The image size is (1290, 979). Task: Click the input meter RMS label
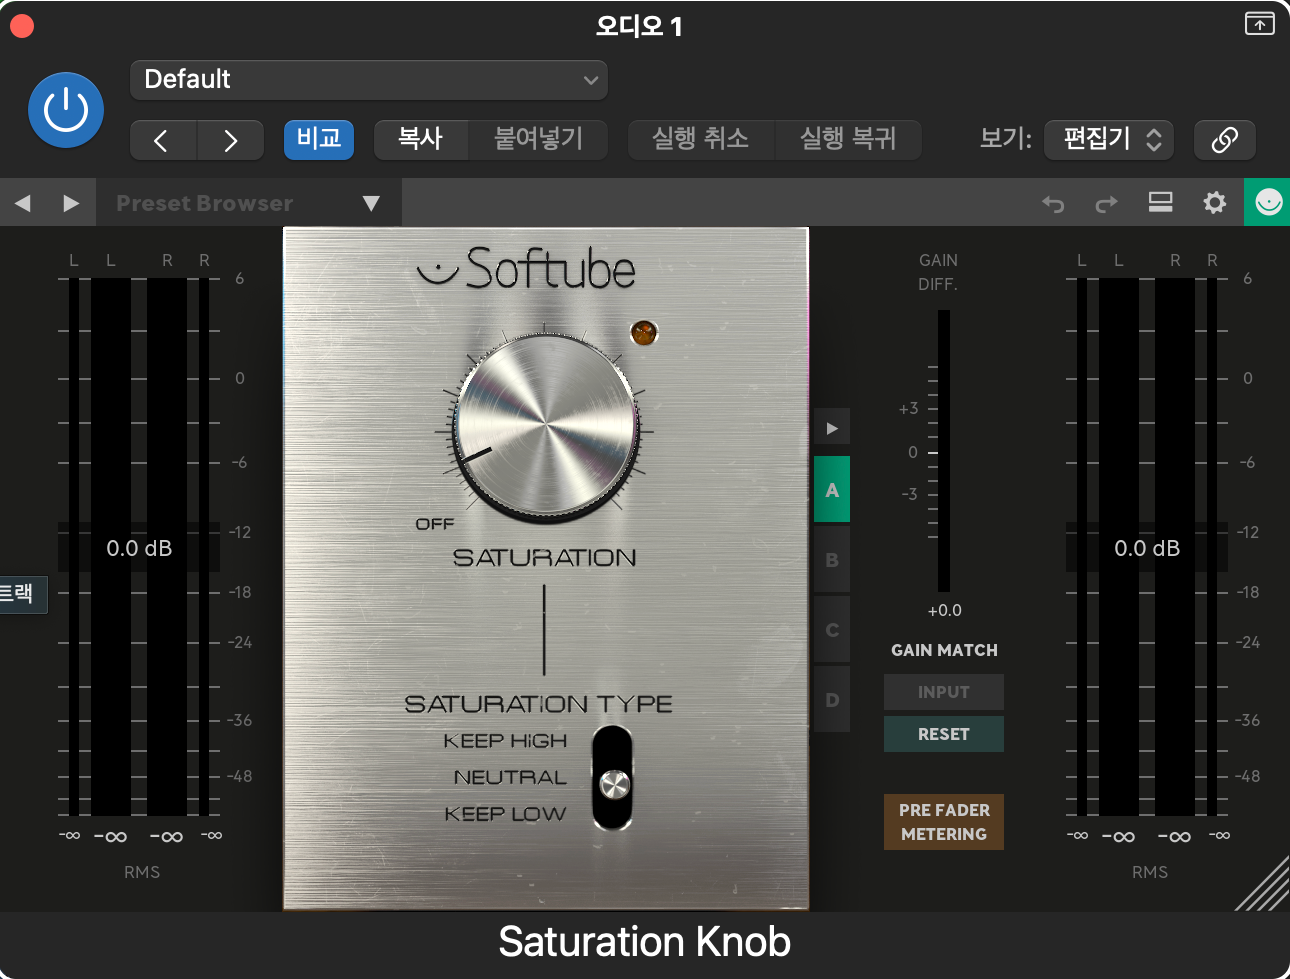[x=142, y=872]
